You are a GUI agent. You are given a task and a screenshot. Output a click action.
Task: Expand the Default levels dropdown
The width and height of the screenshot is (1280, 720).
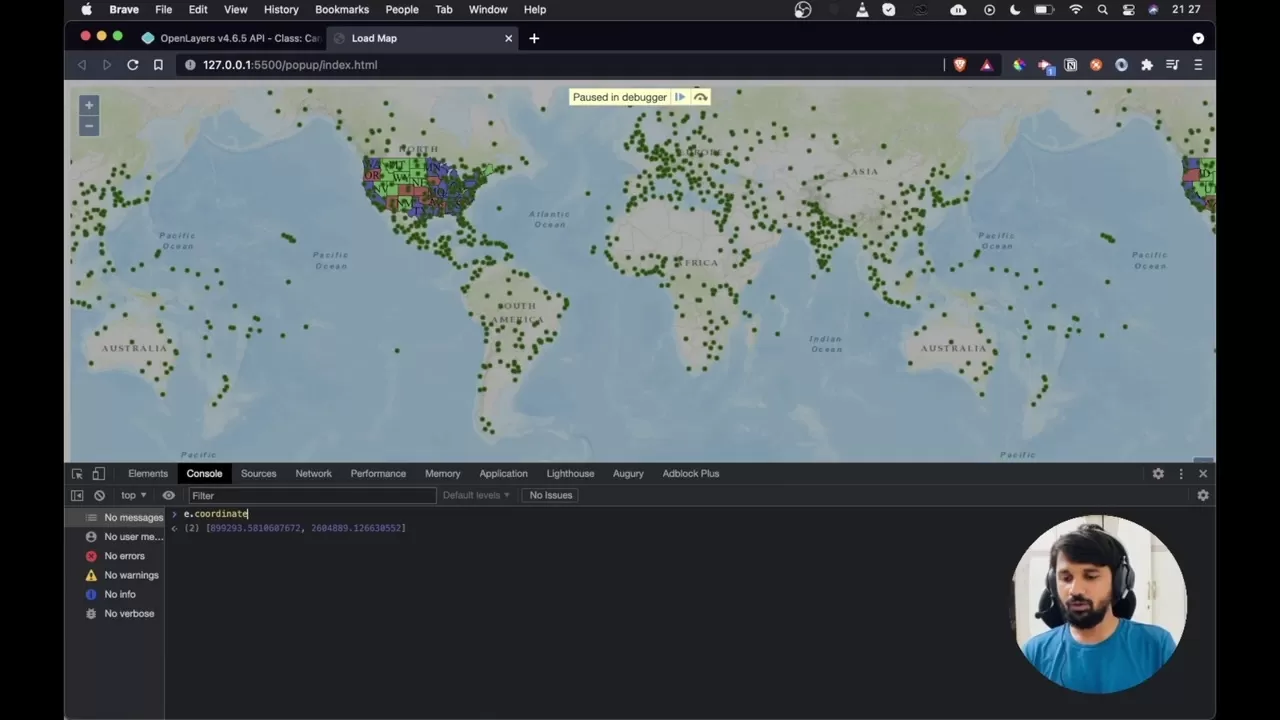tap(476, 496)
